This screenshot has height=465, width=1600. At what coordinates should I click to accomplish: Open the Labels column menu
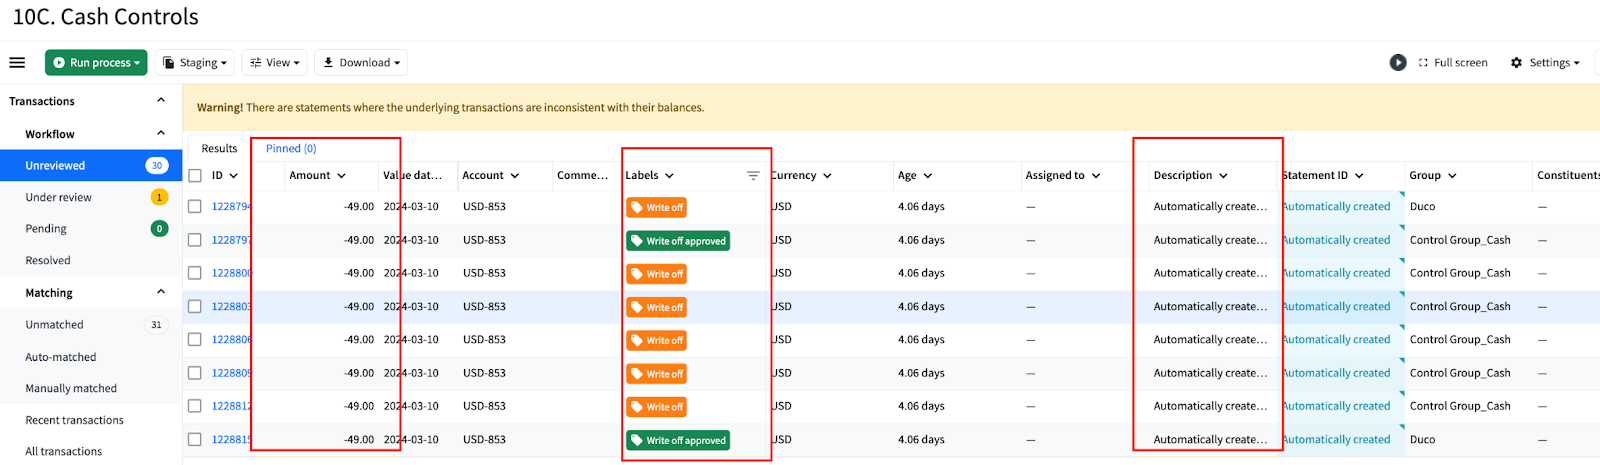(669, 176)
